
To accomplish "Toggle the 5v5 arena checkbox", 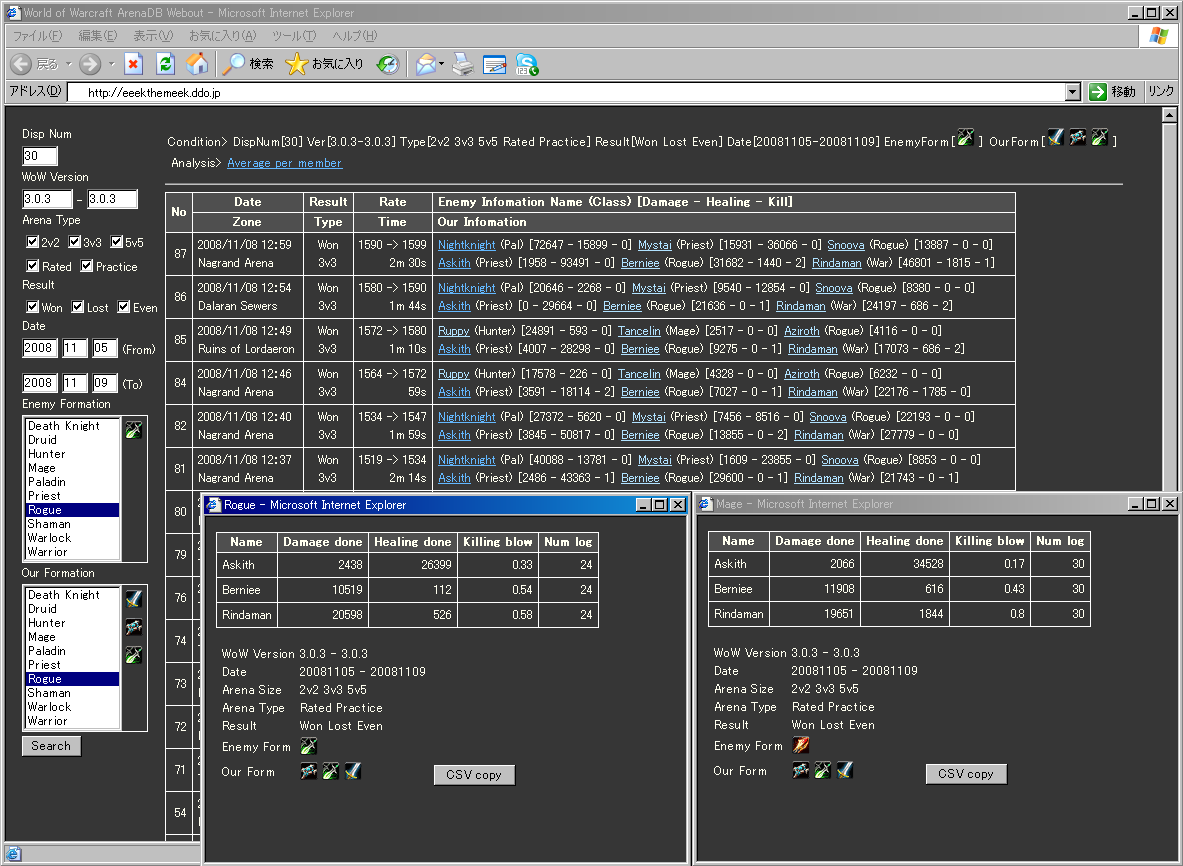I will [117, 242].
